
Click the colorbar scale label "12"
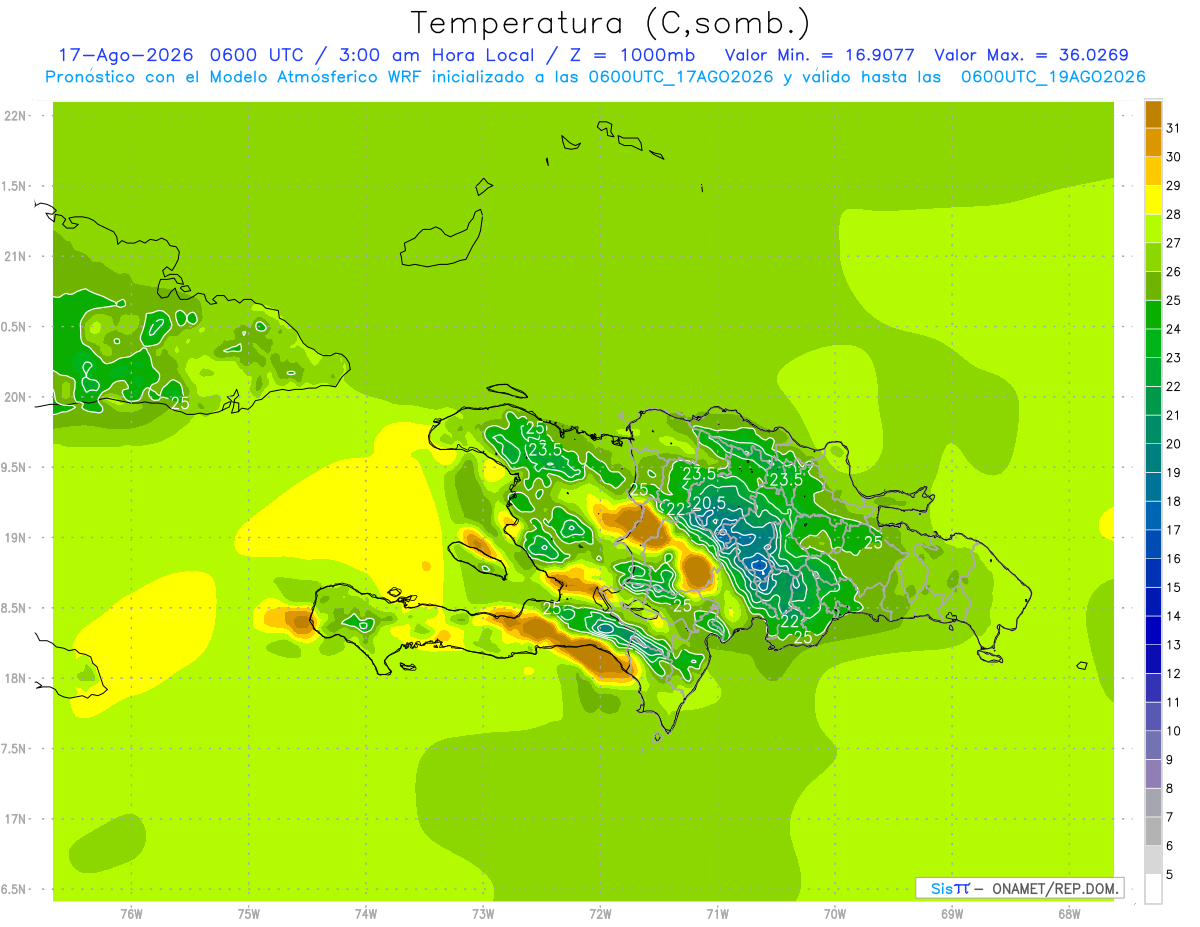coord(1174,673)
